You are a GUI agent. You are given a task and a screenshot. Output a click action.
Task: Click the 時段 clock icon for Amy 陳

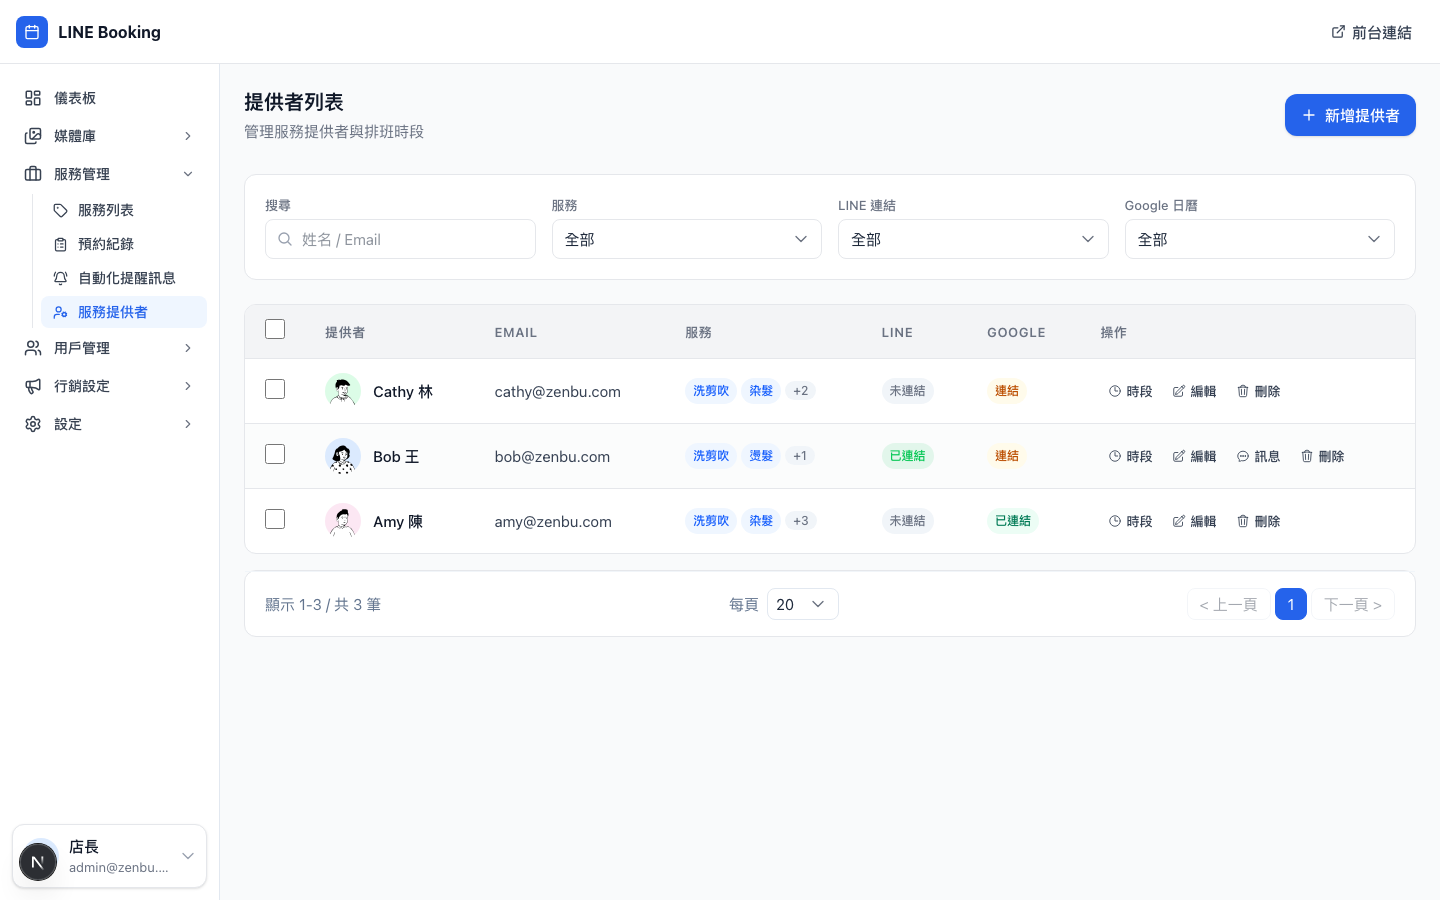coord(1115,521)
